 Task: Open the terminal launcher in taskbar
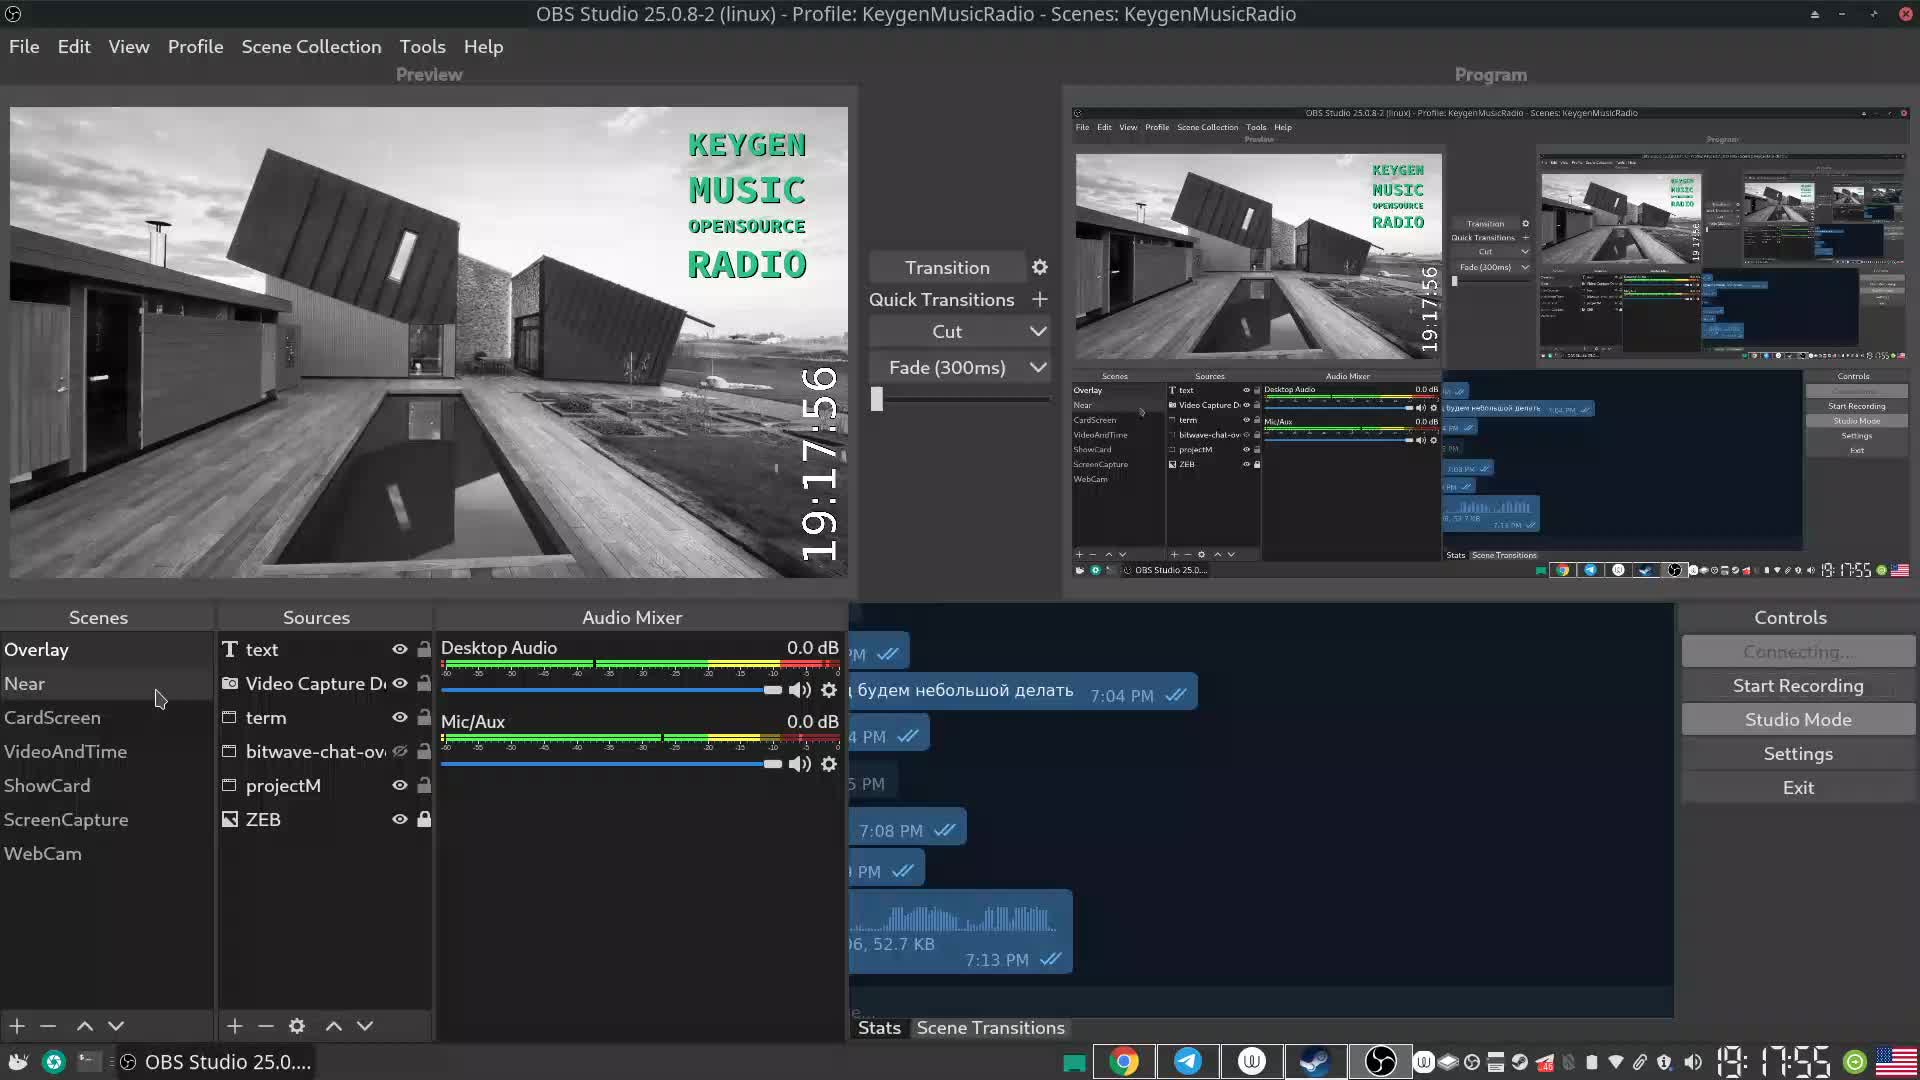pyautogui.click(x=89, y=1061)
